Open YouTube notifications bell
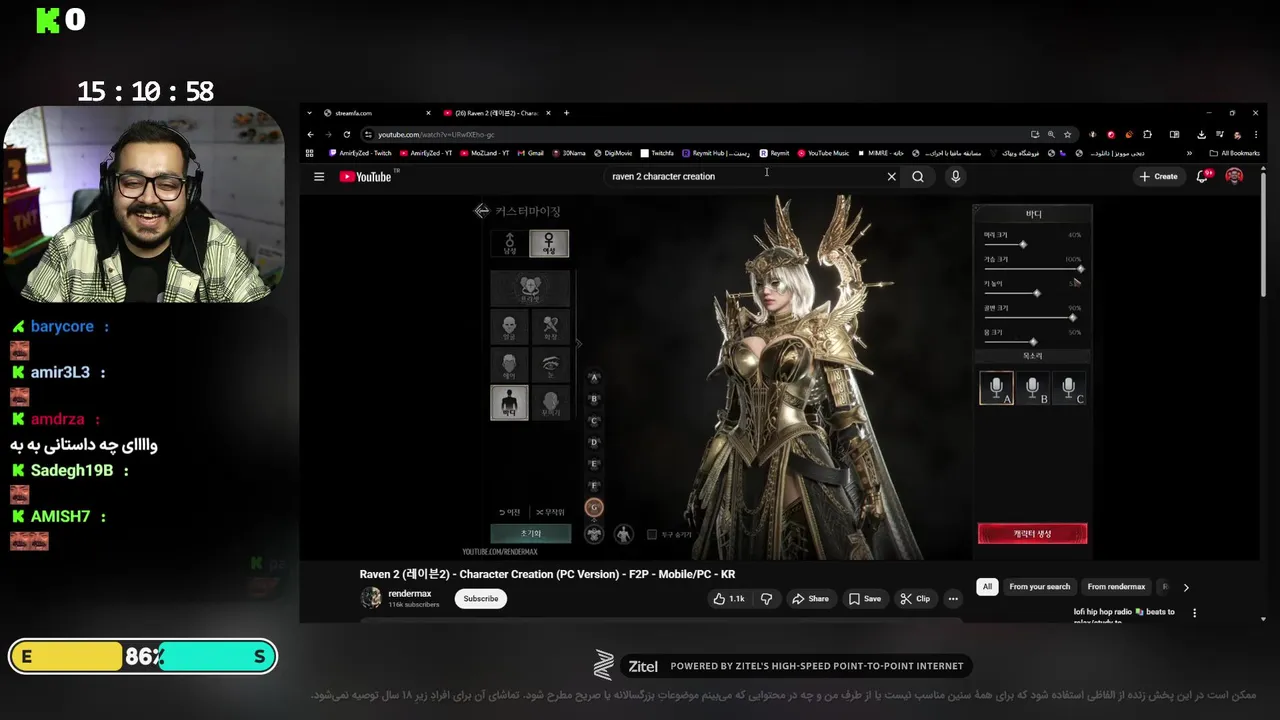The image size is (1280, 720). point(1203,176)
